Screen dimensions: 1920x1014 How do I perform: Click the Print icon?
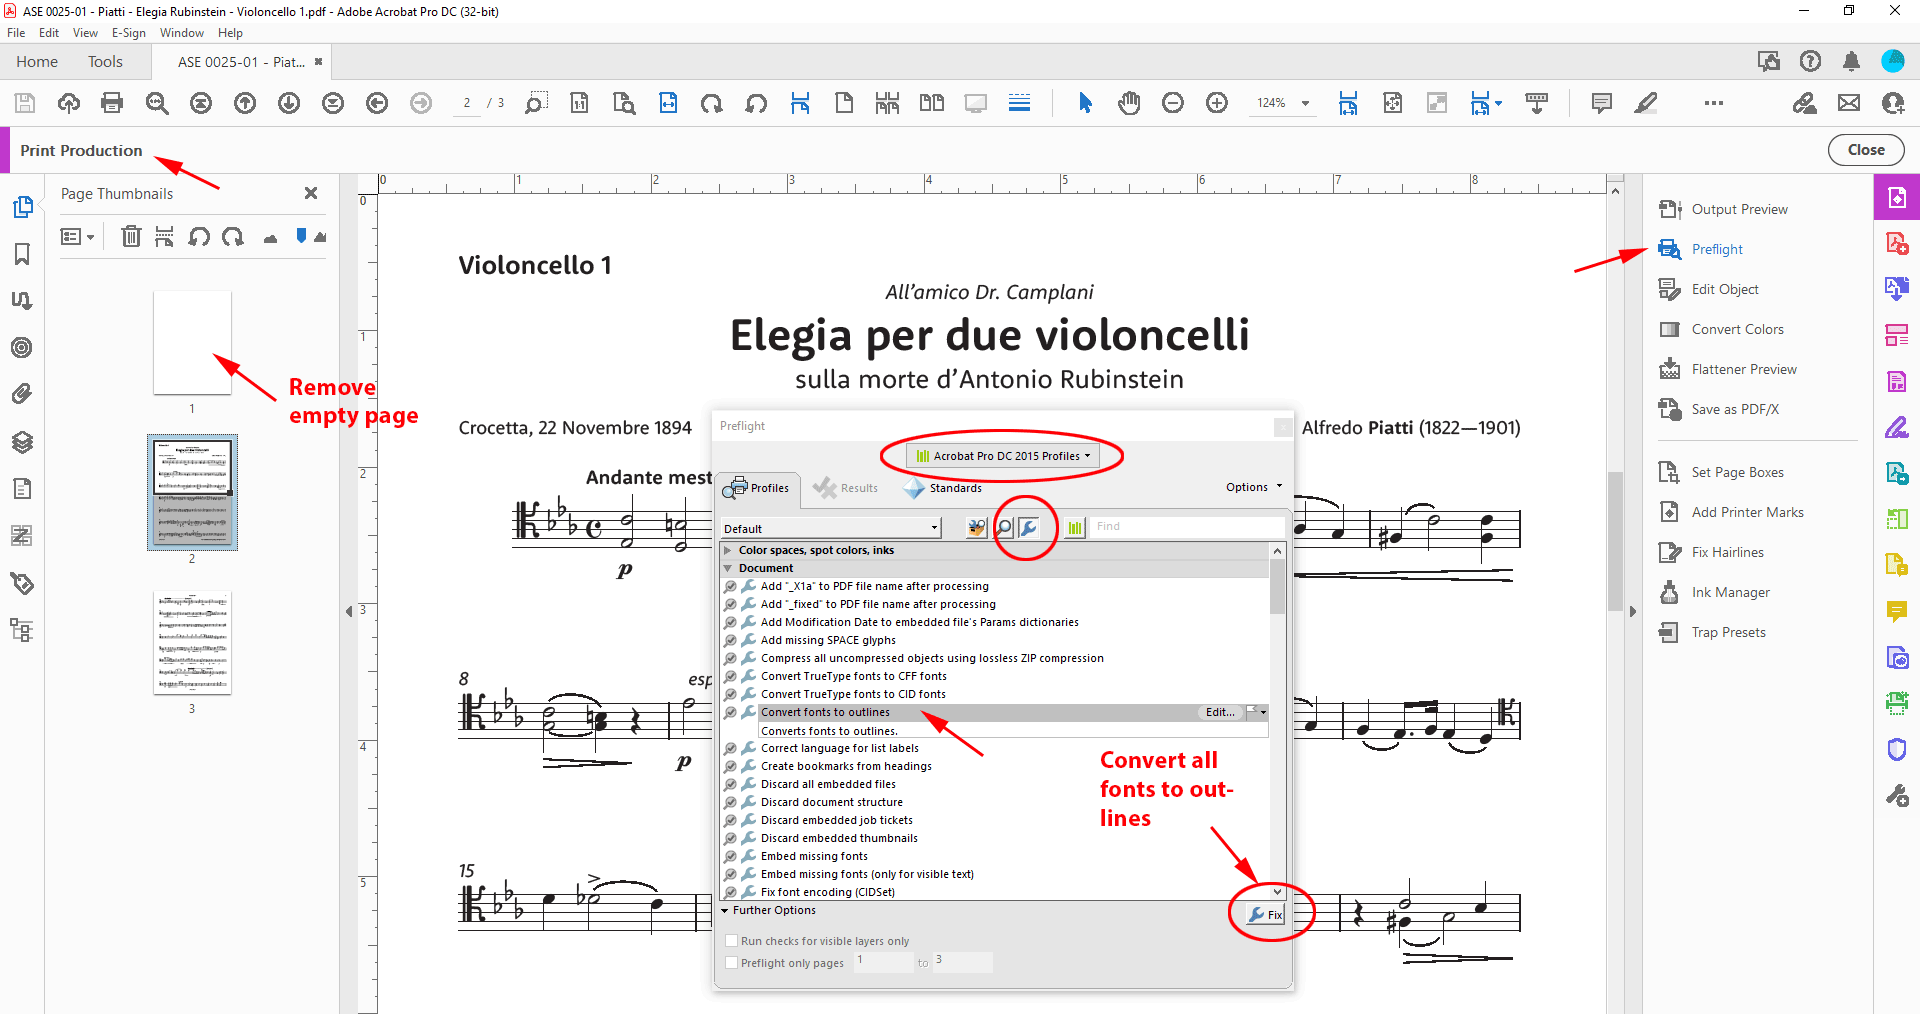click(x=111, y=103)
